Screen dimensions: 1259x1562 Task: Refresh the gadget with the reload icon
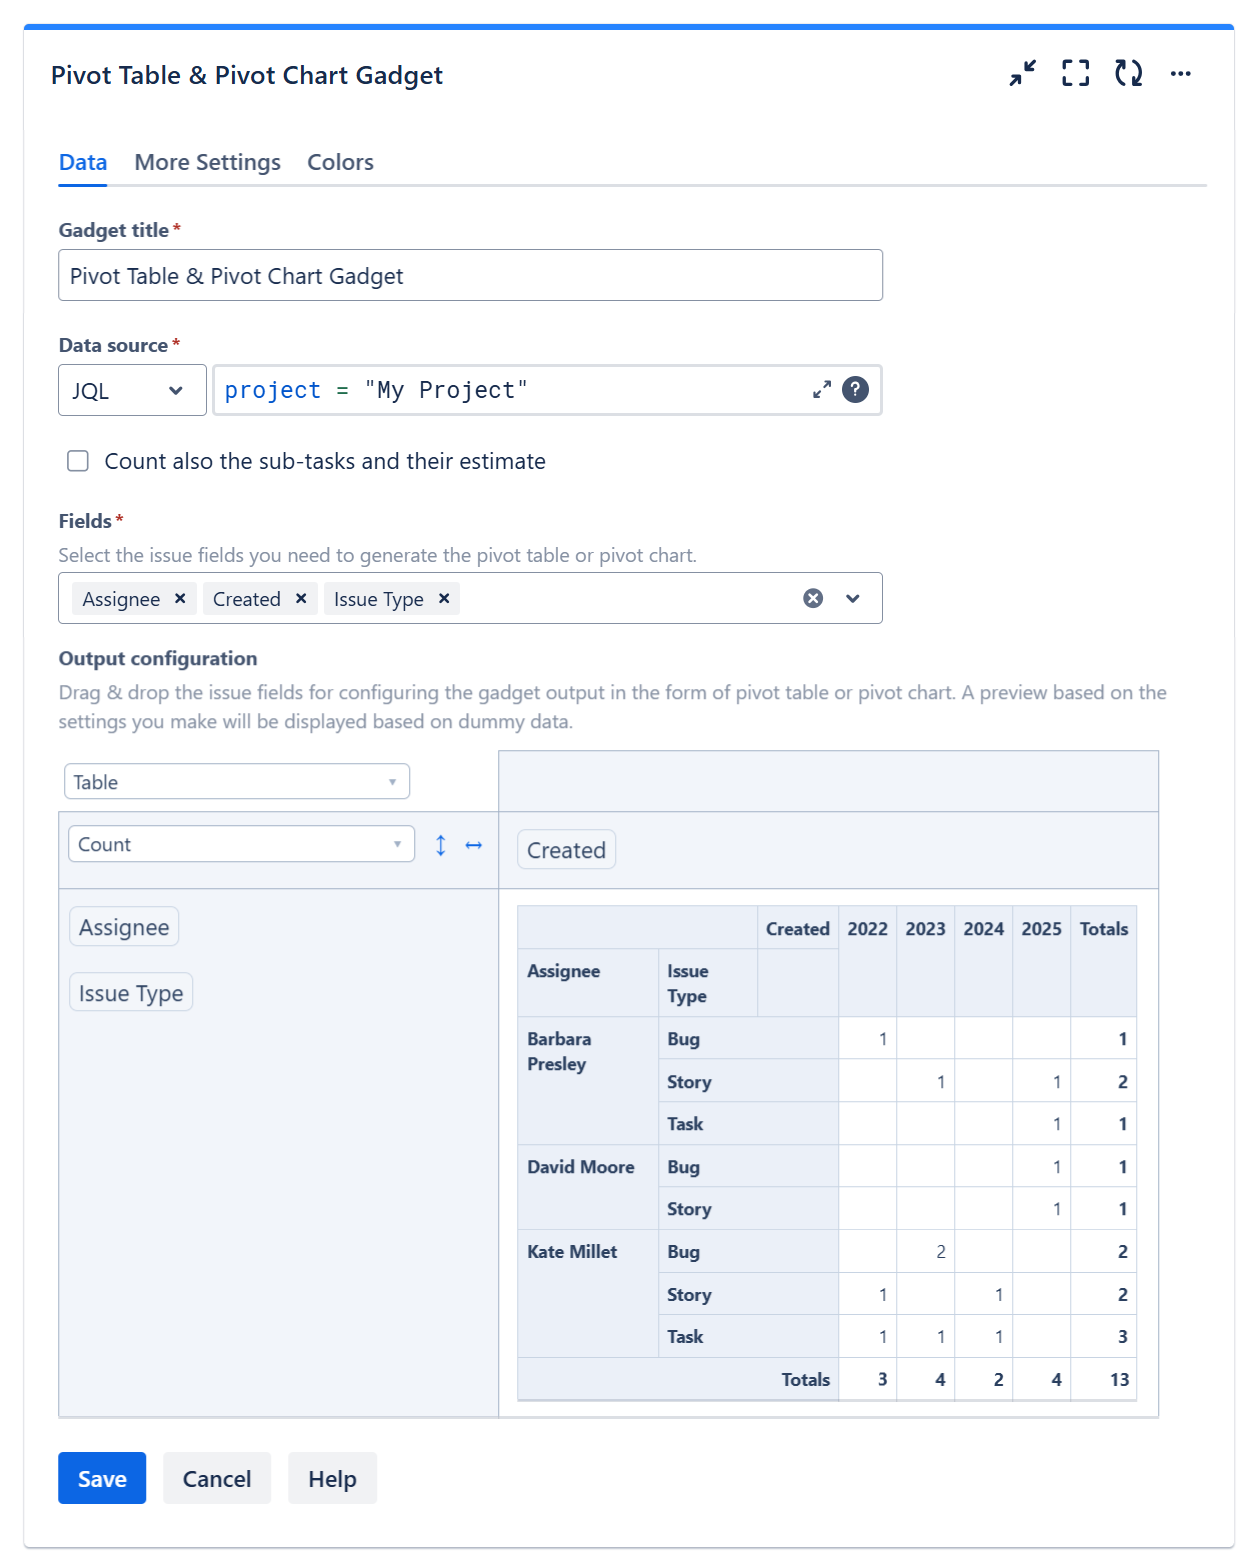pyautogui.click(x=1128, y=73)
